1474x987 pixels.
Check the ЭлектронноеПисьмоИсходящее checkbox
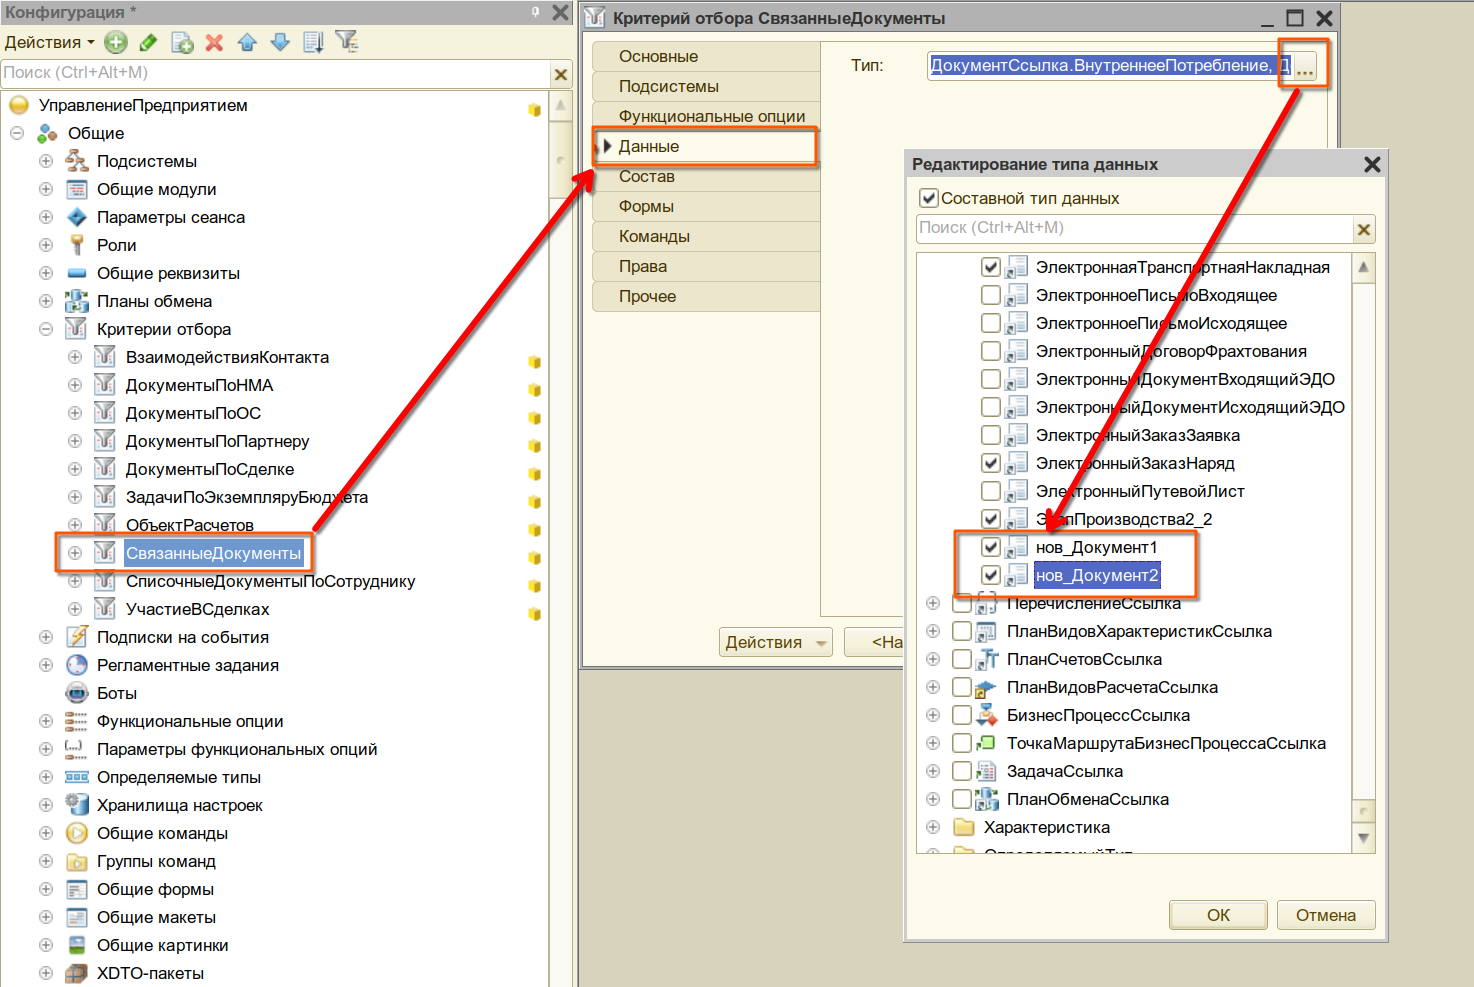pyautogui.click(x=991, y=323)
